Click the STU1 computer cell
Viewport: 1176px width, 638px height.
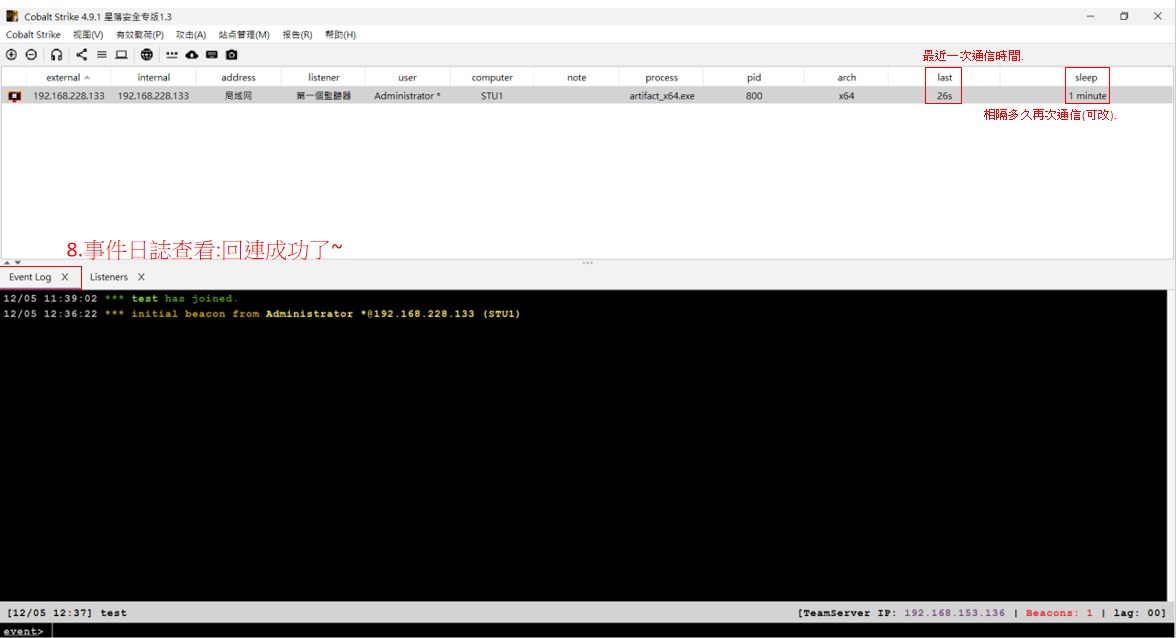492,96
